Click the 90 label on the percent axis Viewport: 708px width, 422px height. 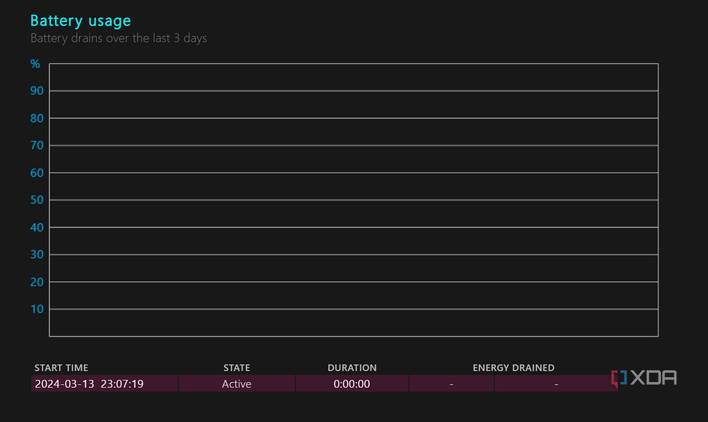tap(37, 91)
